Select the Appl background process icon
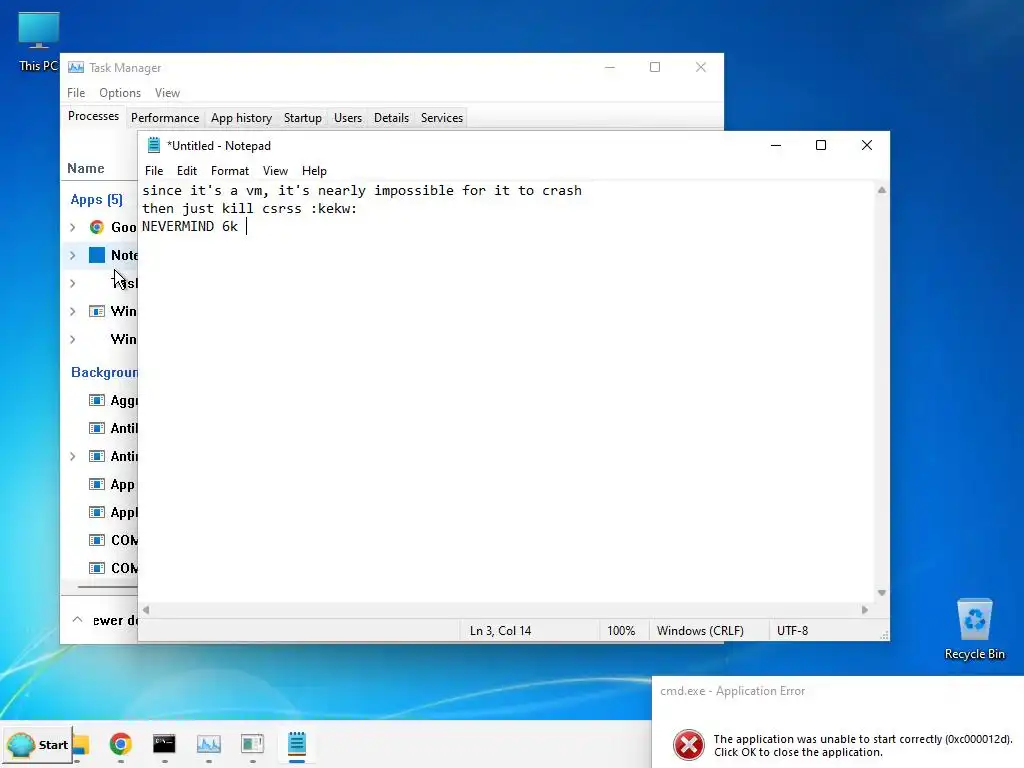This screenshot has height=768, width=1024. coord(97,513)
